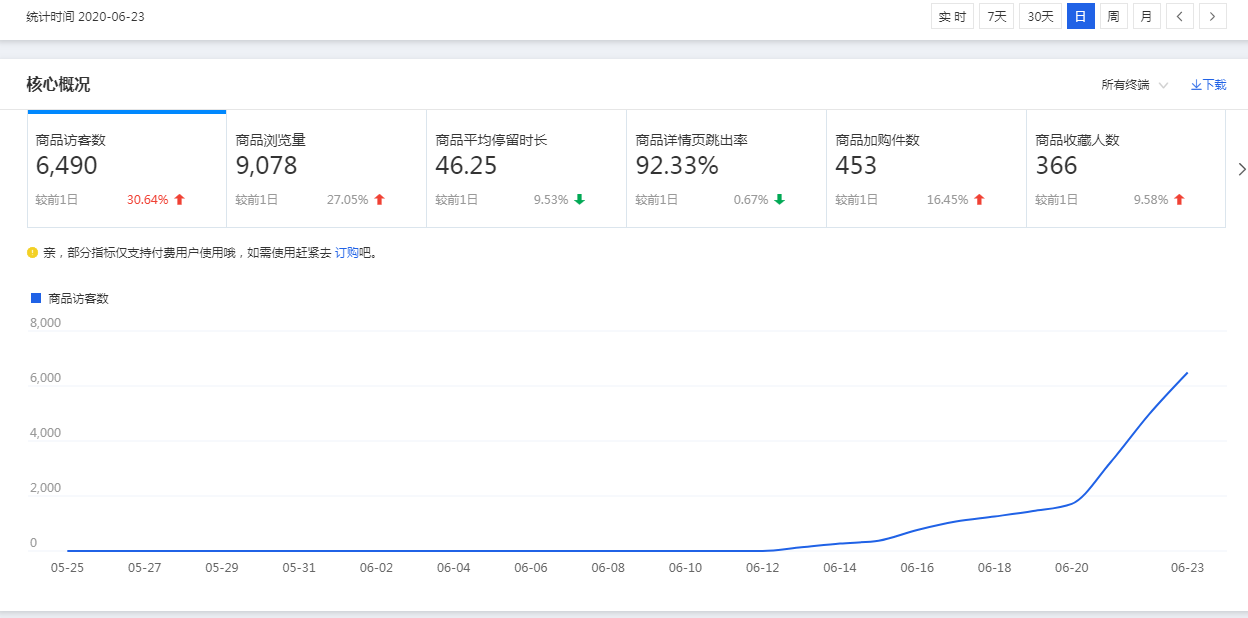Screen dimensions: 1248x618
Task: Click the red up arrow under 商品收藏人数
Action: pos(1179,200)
